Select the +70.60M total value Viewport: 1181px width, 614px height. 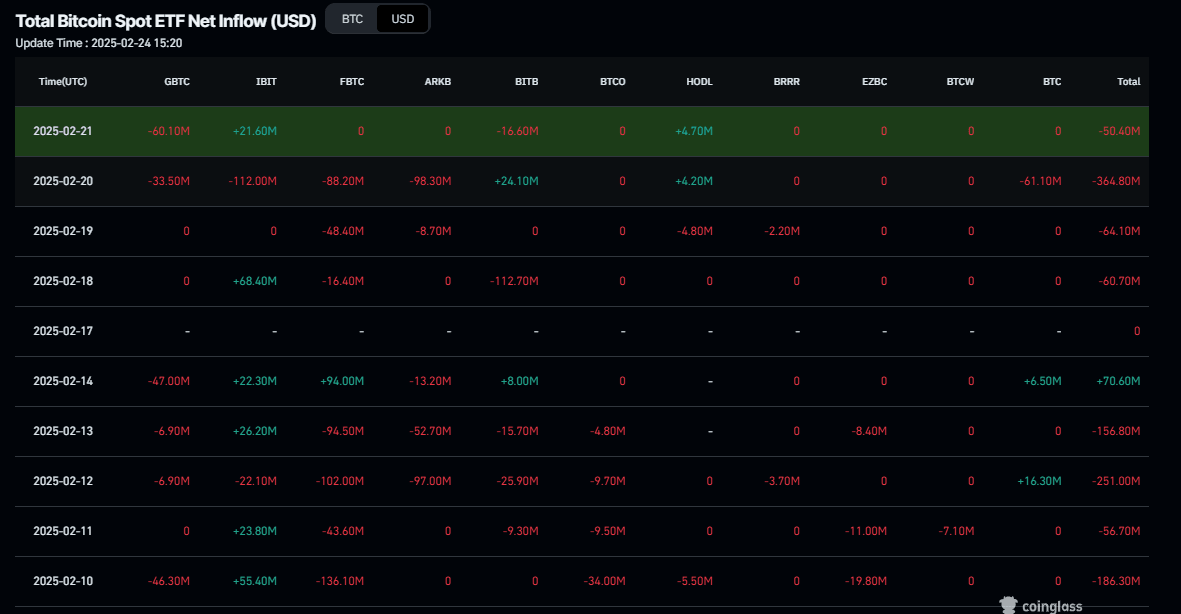click(x=1116, y=381)
